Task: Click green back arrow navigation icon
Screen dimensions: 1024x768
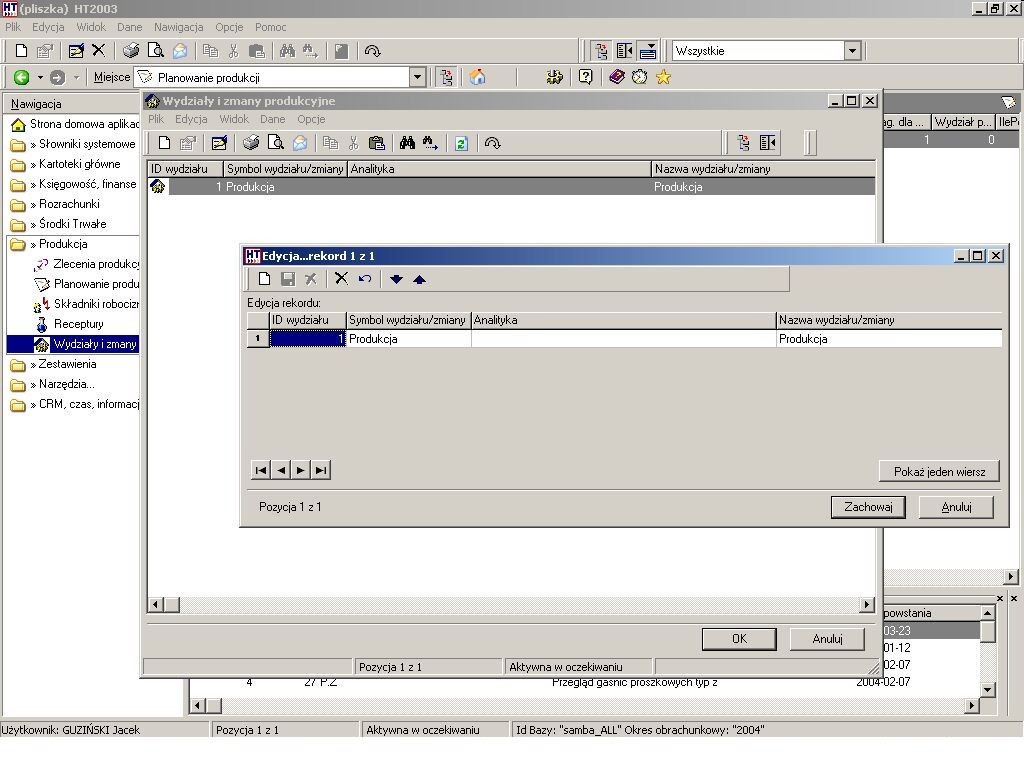Action: [22, 77]
